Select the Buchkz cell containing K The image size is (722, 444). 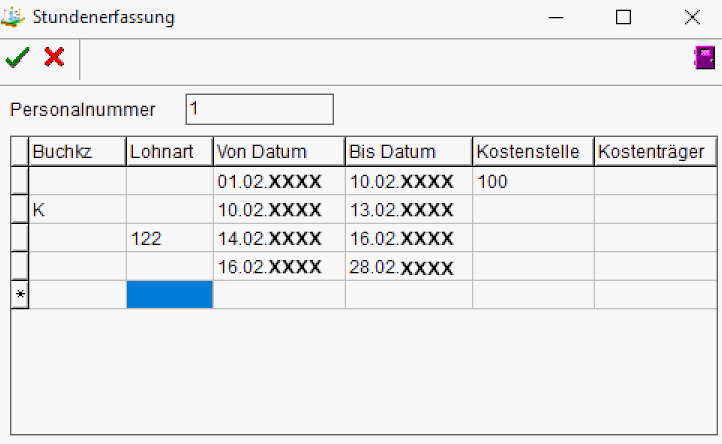[77, 210]
